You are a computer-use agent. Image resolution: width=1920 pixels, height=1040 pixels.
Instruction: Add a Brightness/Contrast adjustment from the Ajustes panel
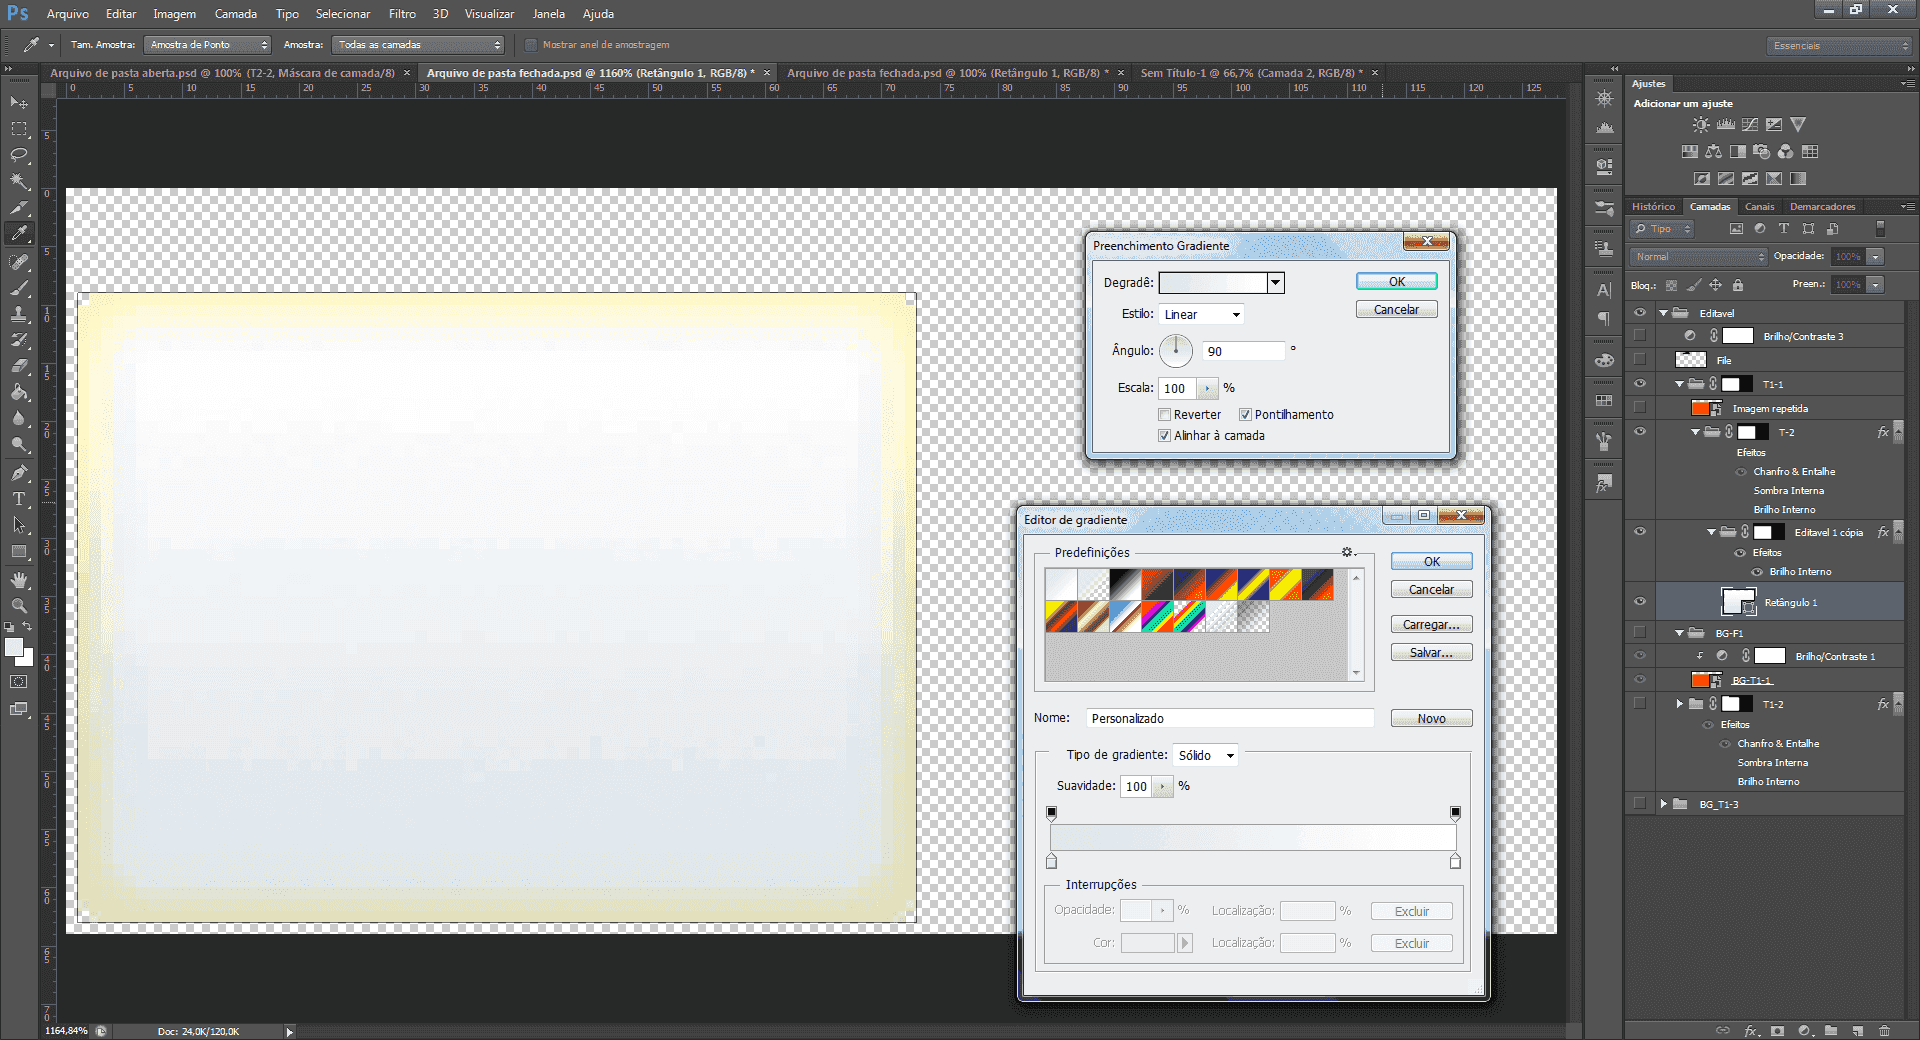(1701, 125)
